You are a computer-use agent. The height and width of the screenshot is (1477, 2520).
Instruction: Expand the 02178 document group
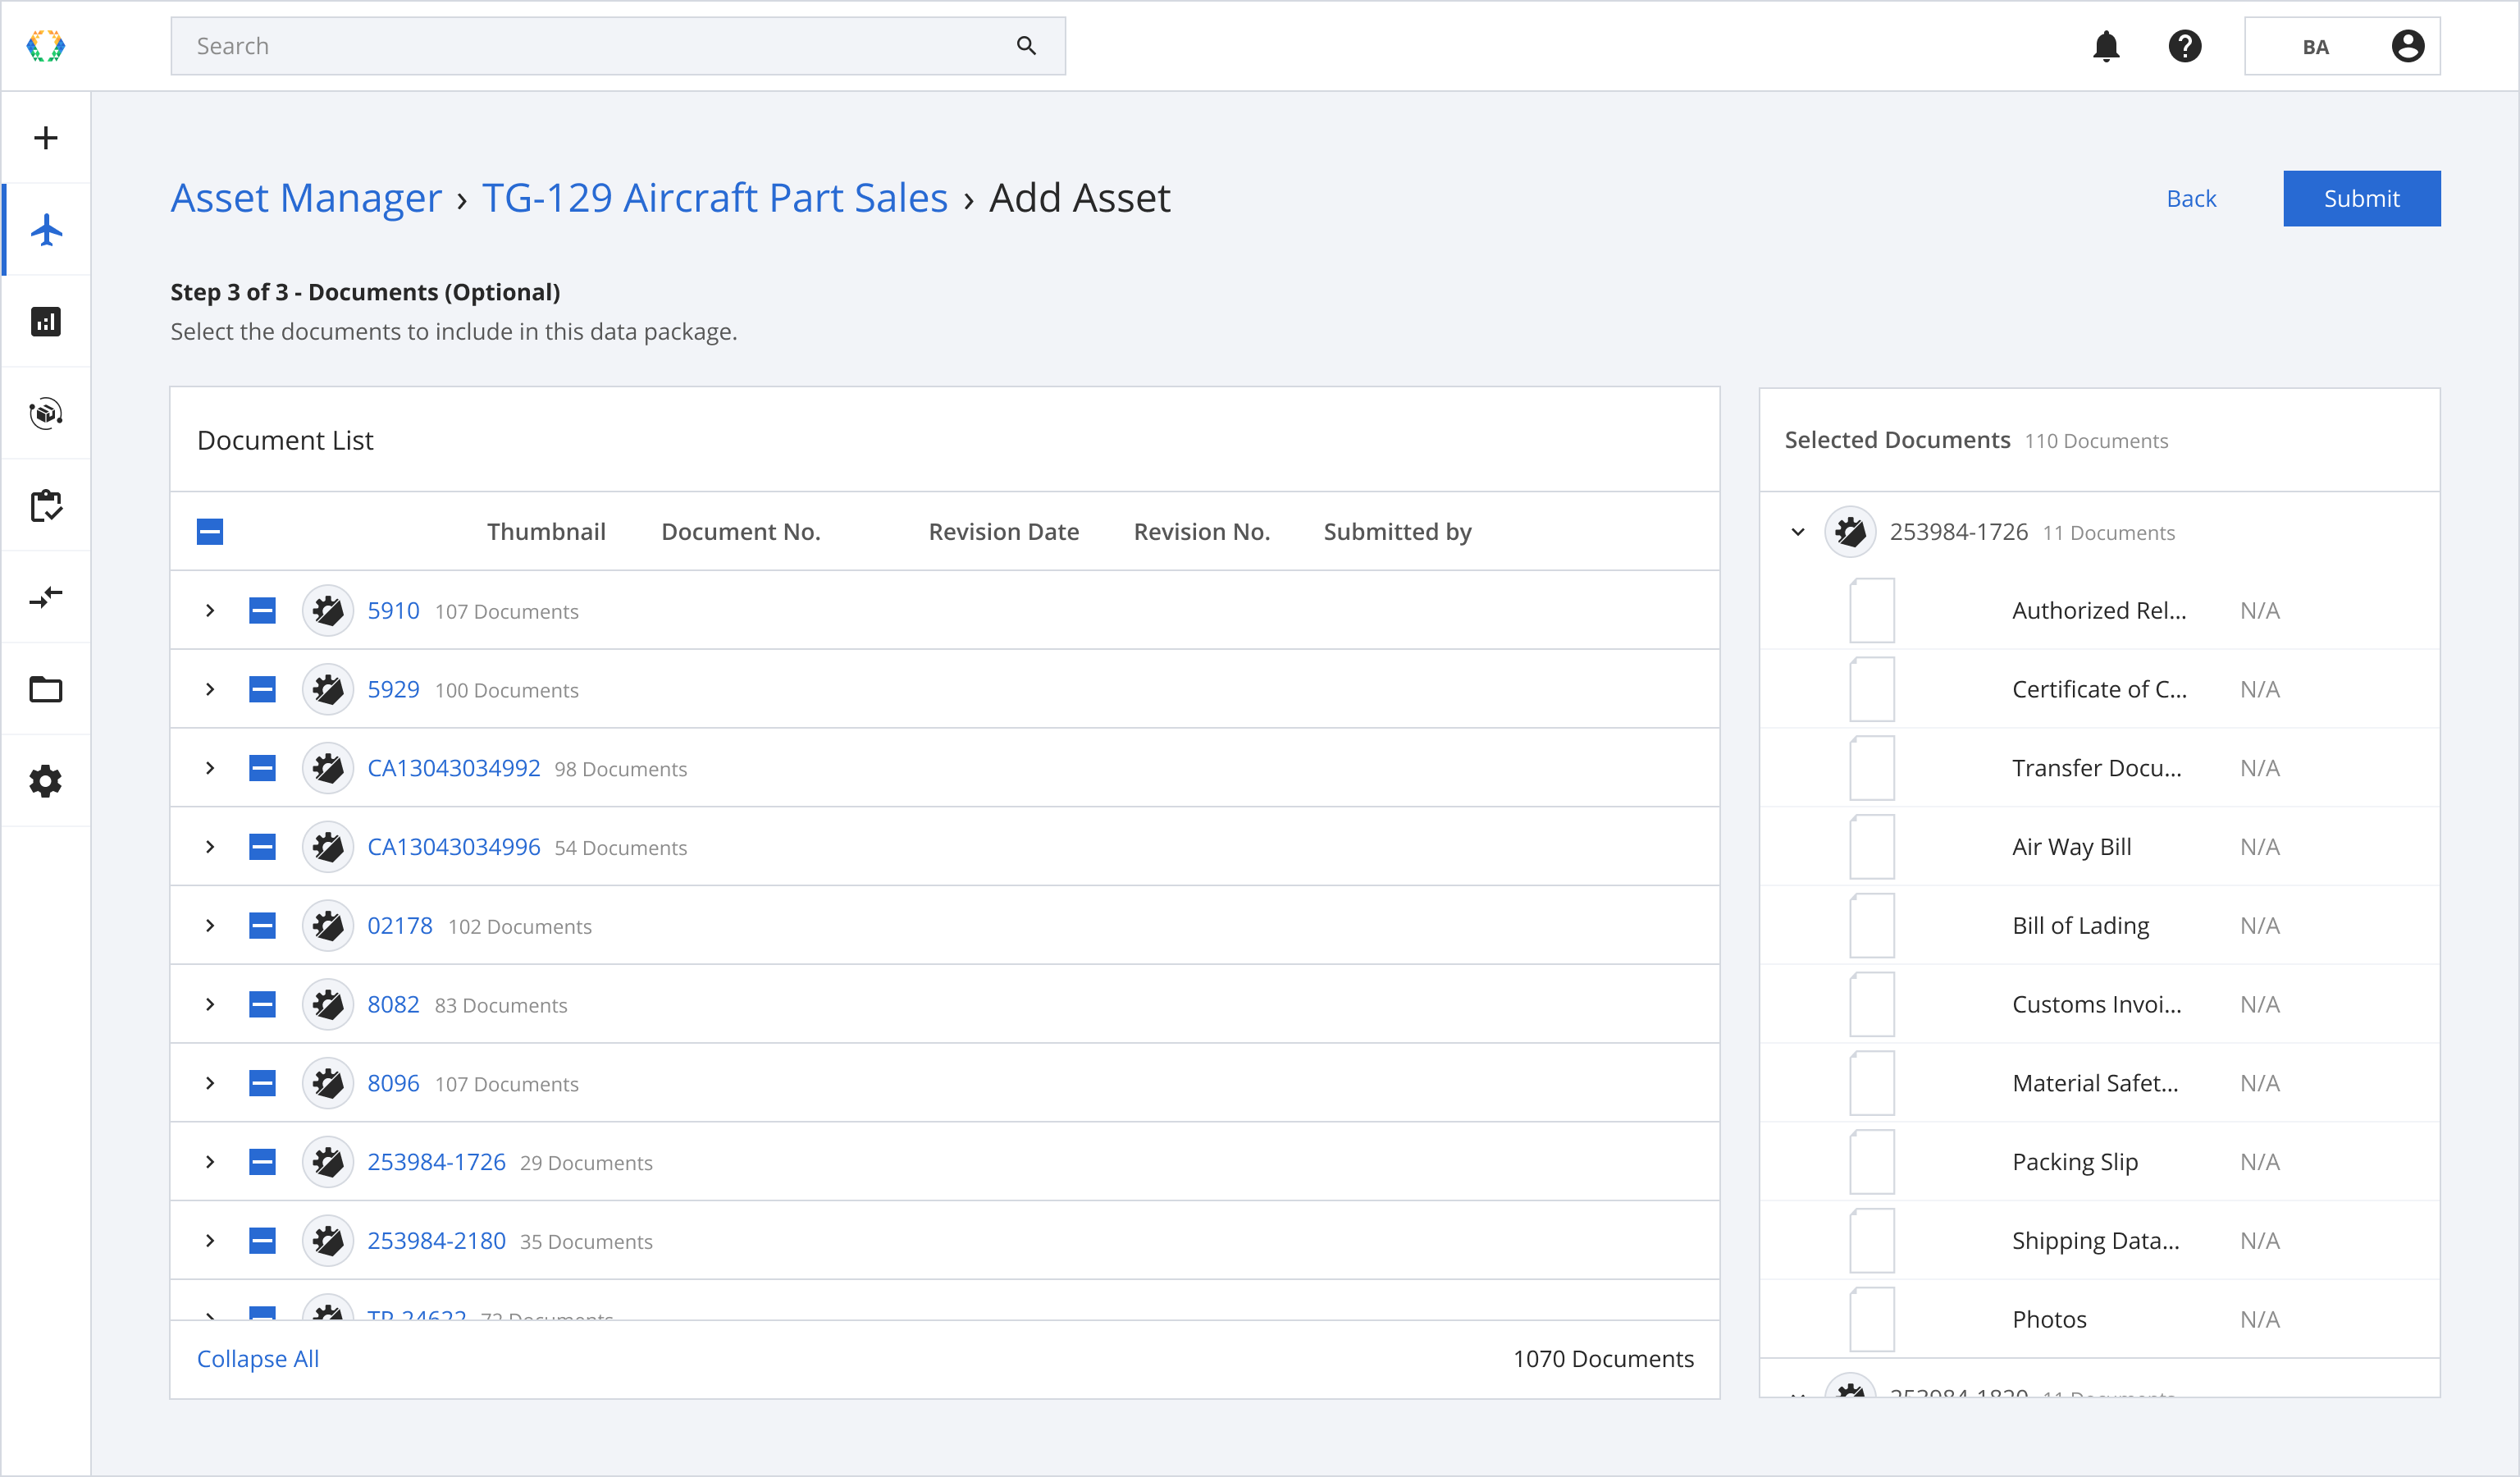210,925
